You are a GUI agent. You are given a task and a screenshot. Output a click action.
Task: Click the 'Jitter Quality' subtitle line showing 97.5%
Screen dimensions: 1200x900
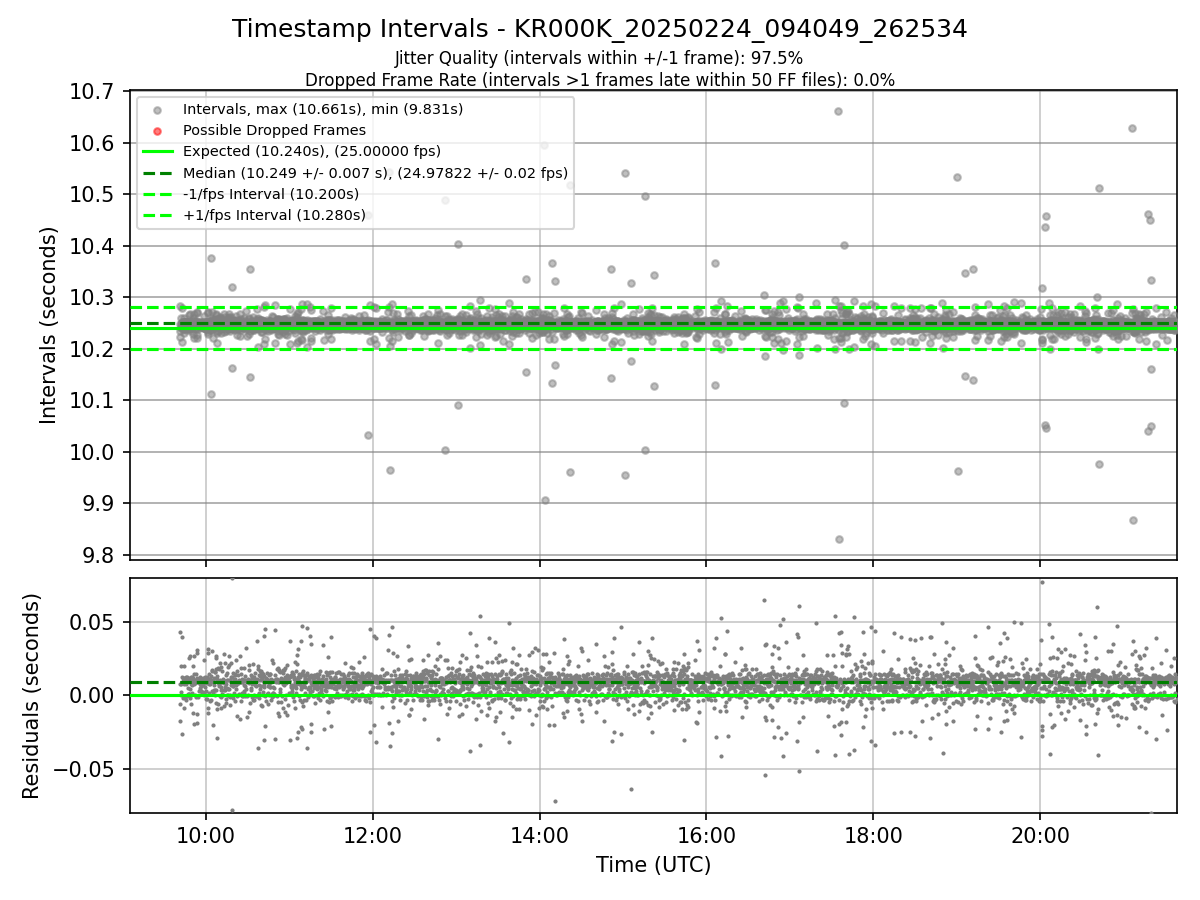pos(600,58)
